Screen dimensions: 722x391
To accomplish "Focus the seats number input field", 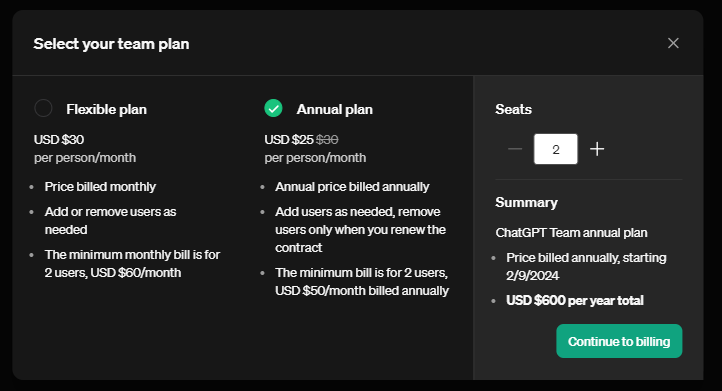I will 556,149.
